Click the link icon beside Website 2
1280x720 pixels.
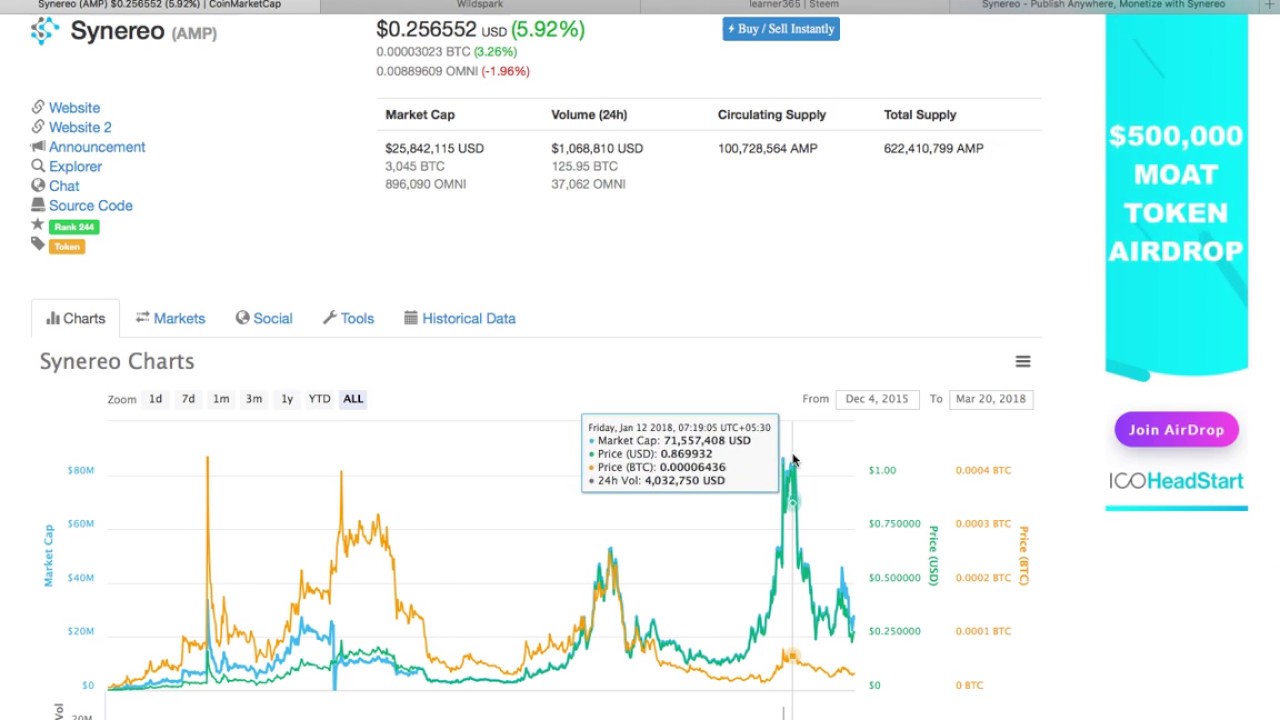(x=38, y=127)
